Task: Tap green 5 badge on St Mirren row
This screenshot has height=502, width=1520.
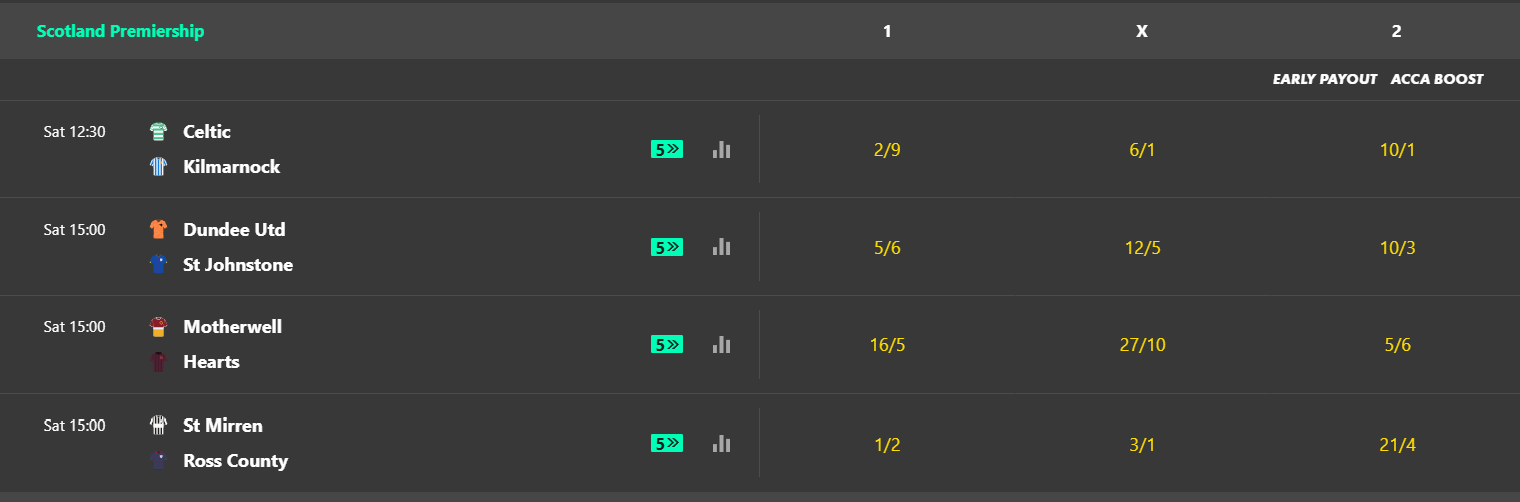Action: click(x=667, y=443)
